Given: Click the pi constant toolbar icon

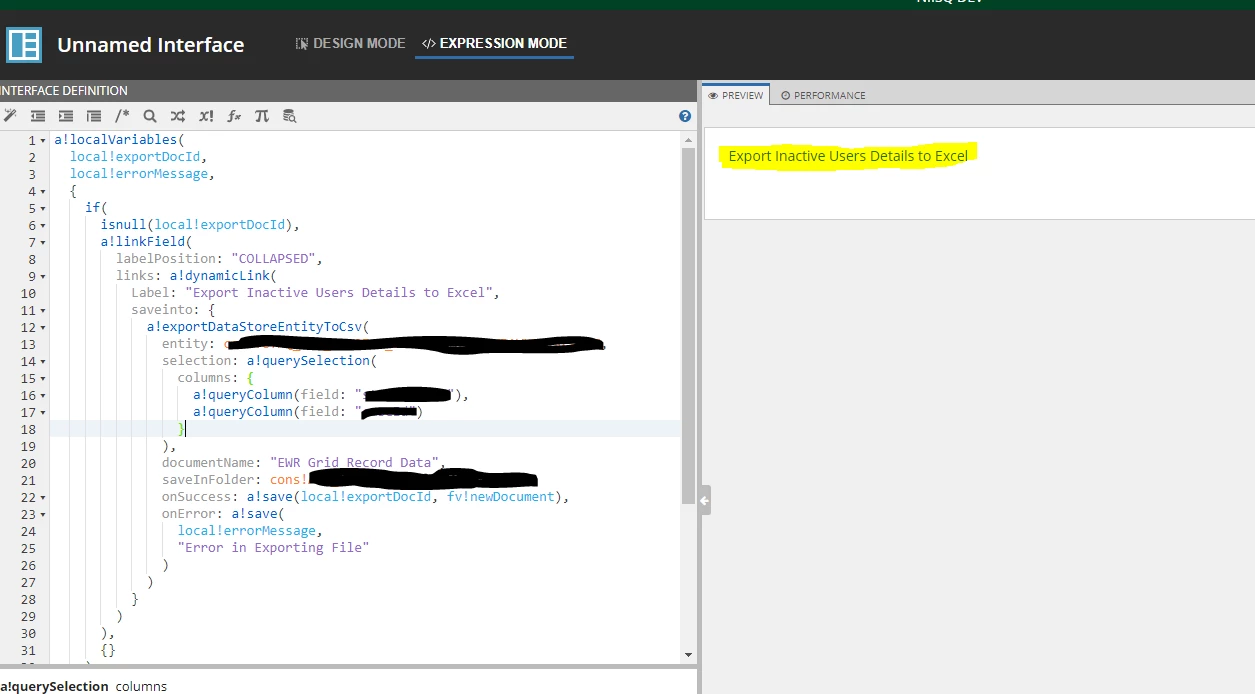Looking at the screenshot, I should 262,116.
